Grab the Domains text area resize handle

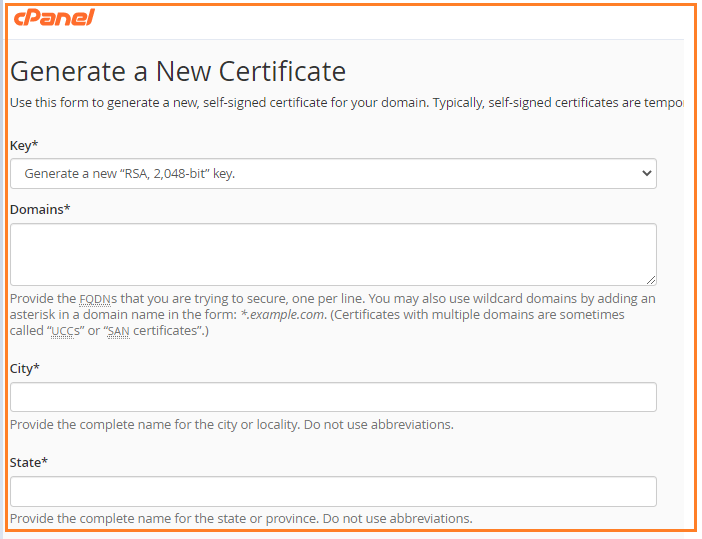(x=651, y=280)
